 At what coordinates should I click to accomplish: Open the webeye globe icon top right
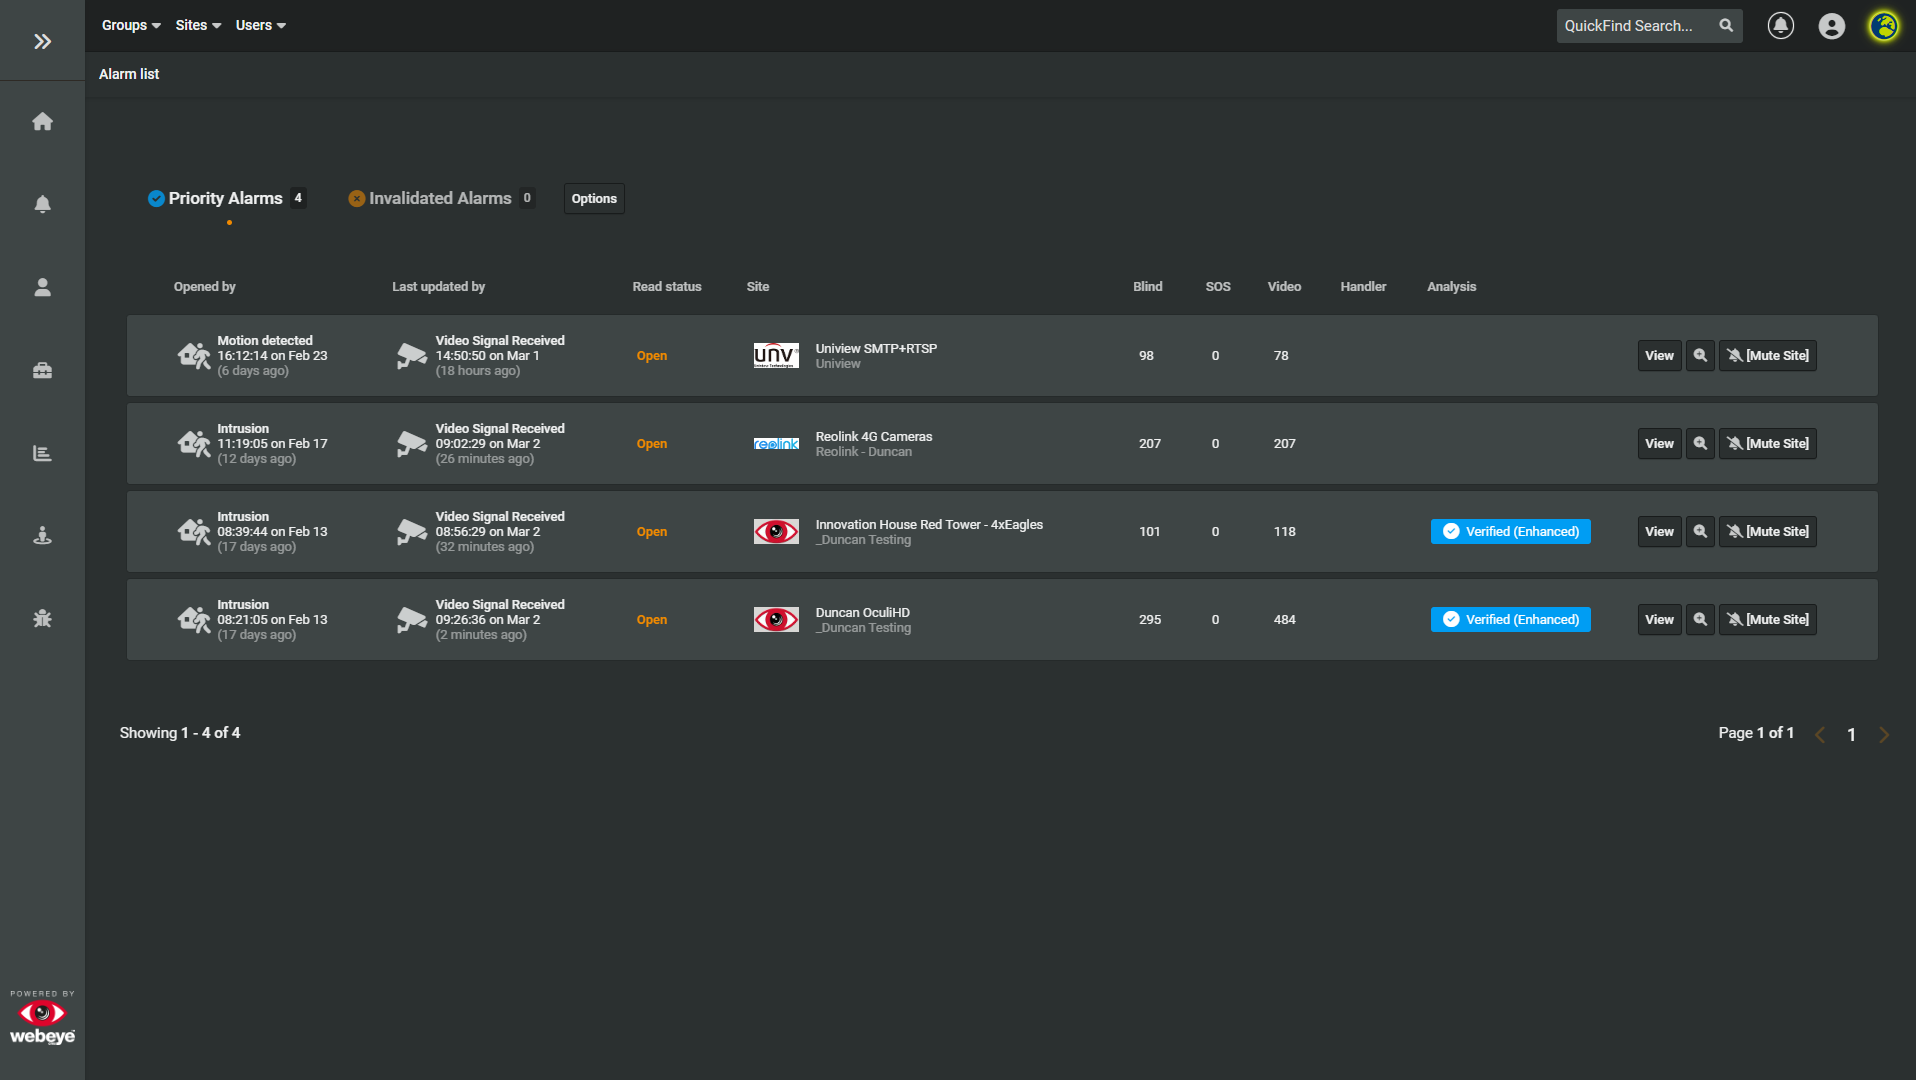(1883, 26)
